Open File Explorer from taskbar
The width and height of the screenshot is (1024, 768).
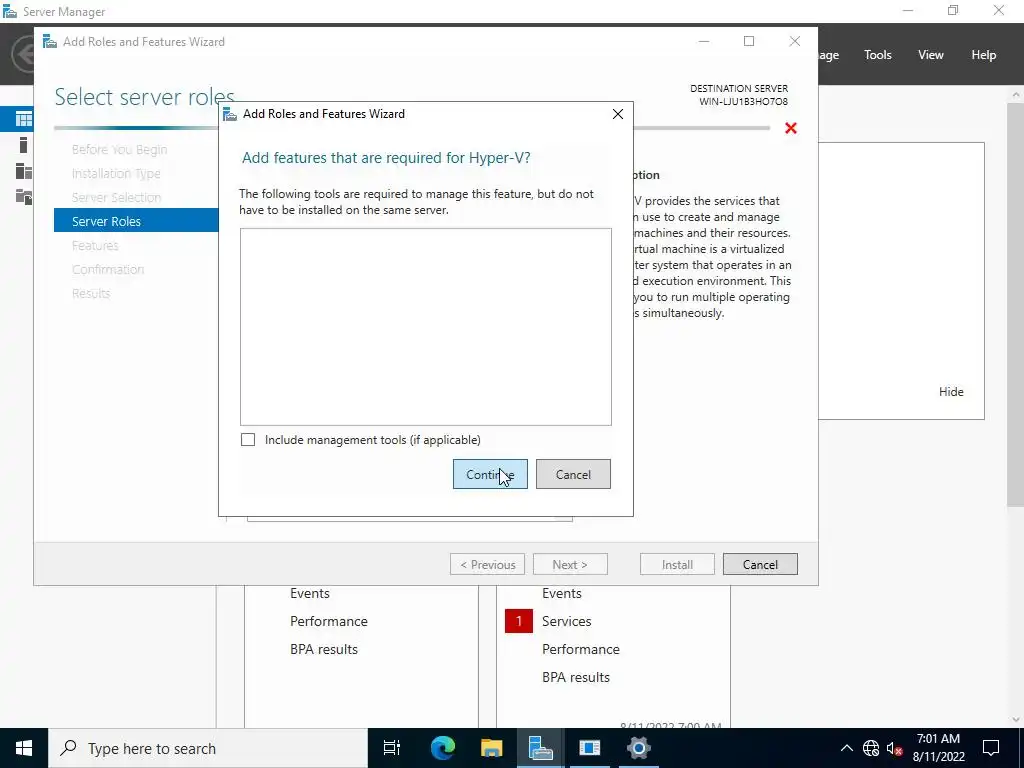point(491,748)
